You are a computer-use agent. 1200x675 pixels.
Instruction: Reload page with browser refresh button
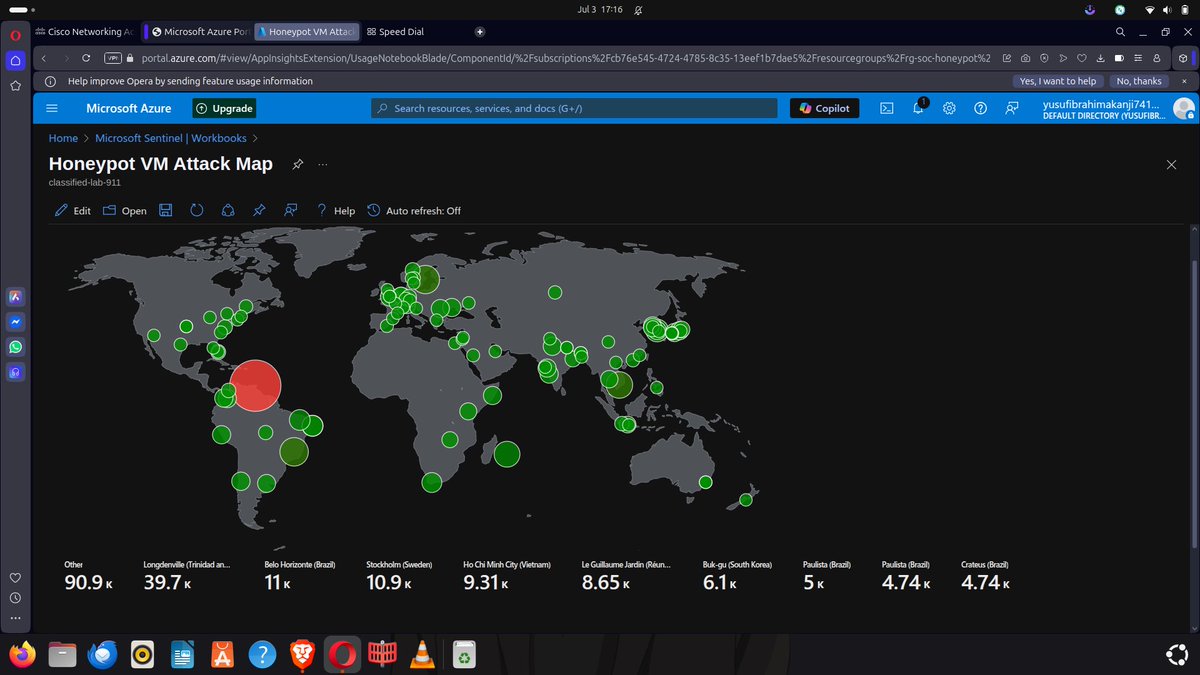click(86, 58)
